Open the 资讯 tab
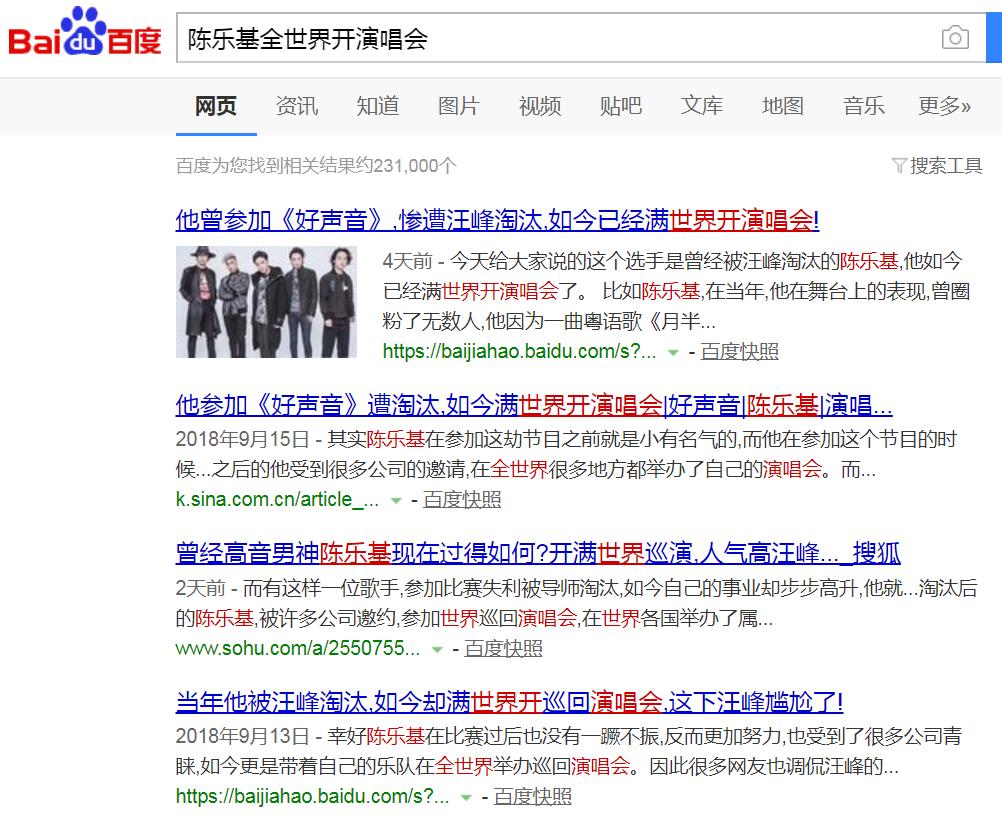This screenshot has width=1002, height=824. click(296, 105)
